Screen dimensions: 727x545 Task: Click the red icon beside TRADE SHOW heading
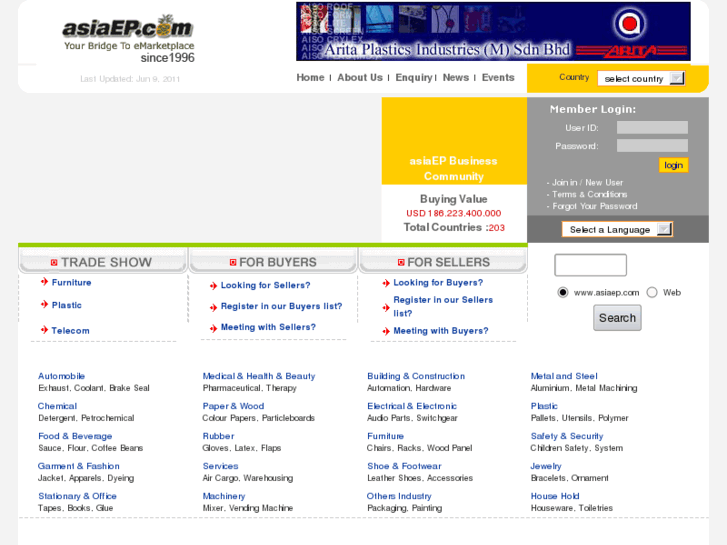(54, 263)
